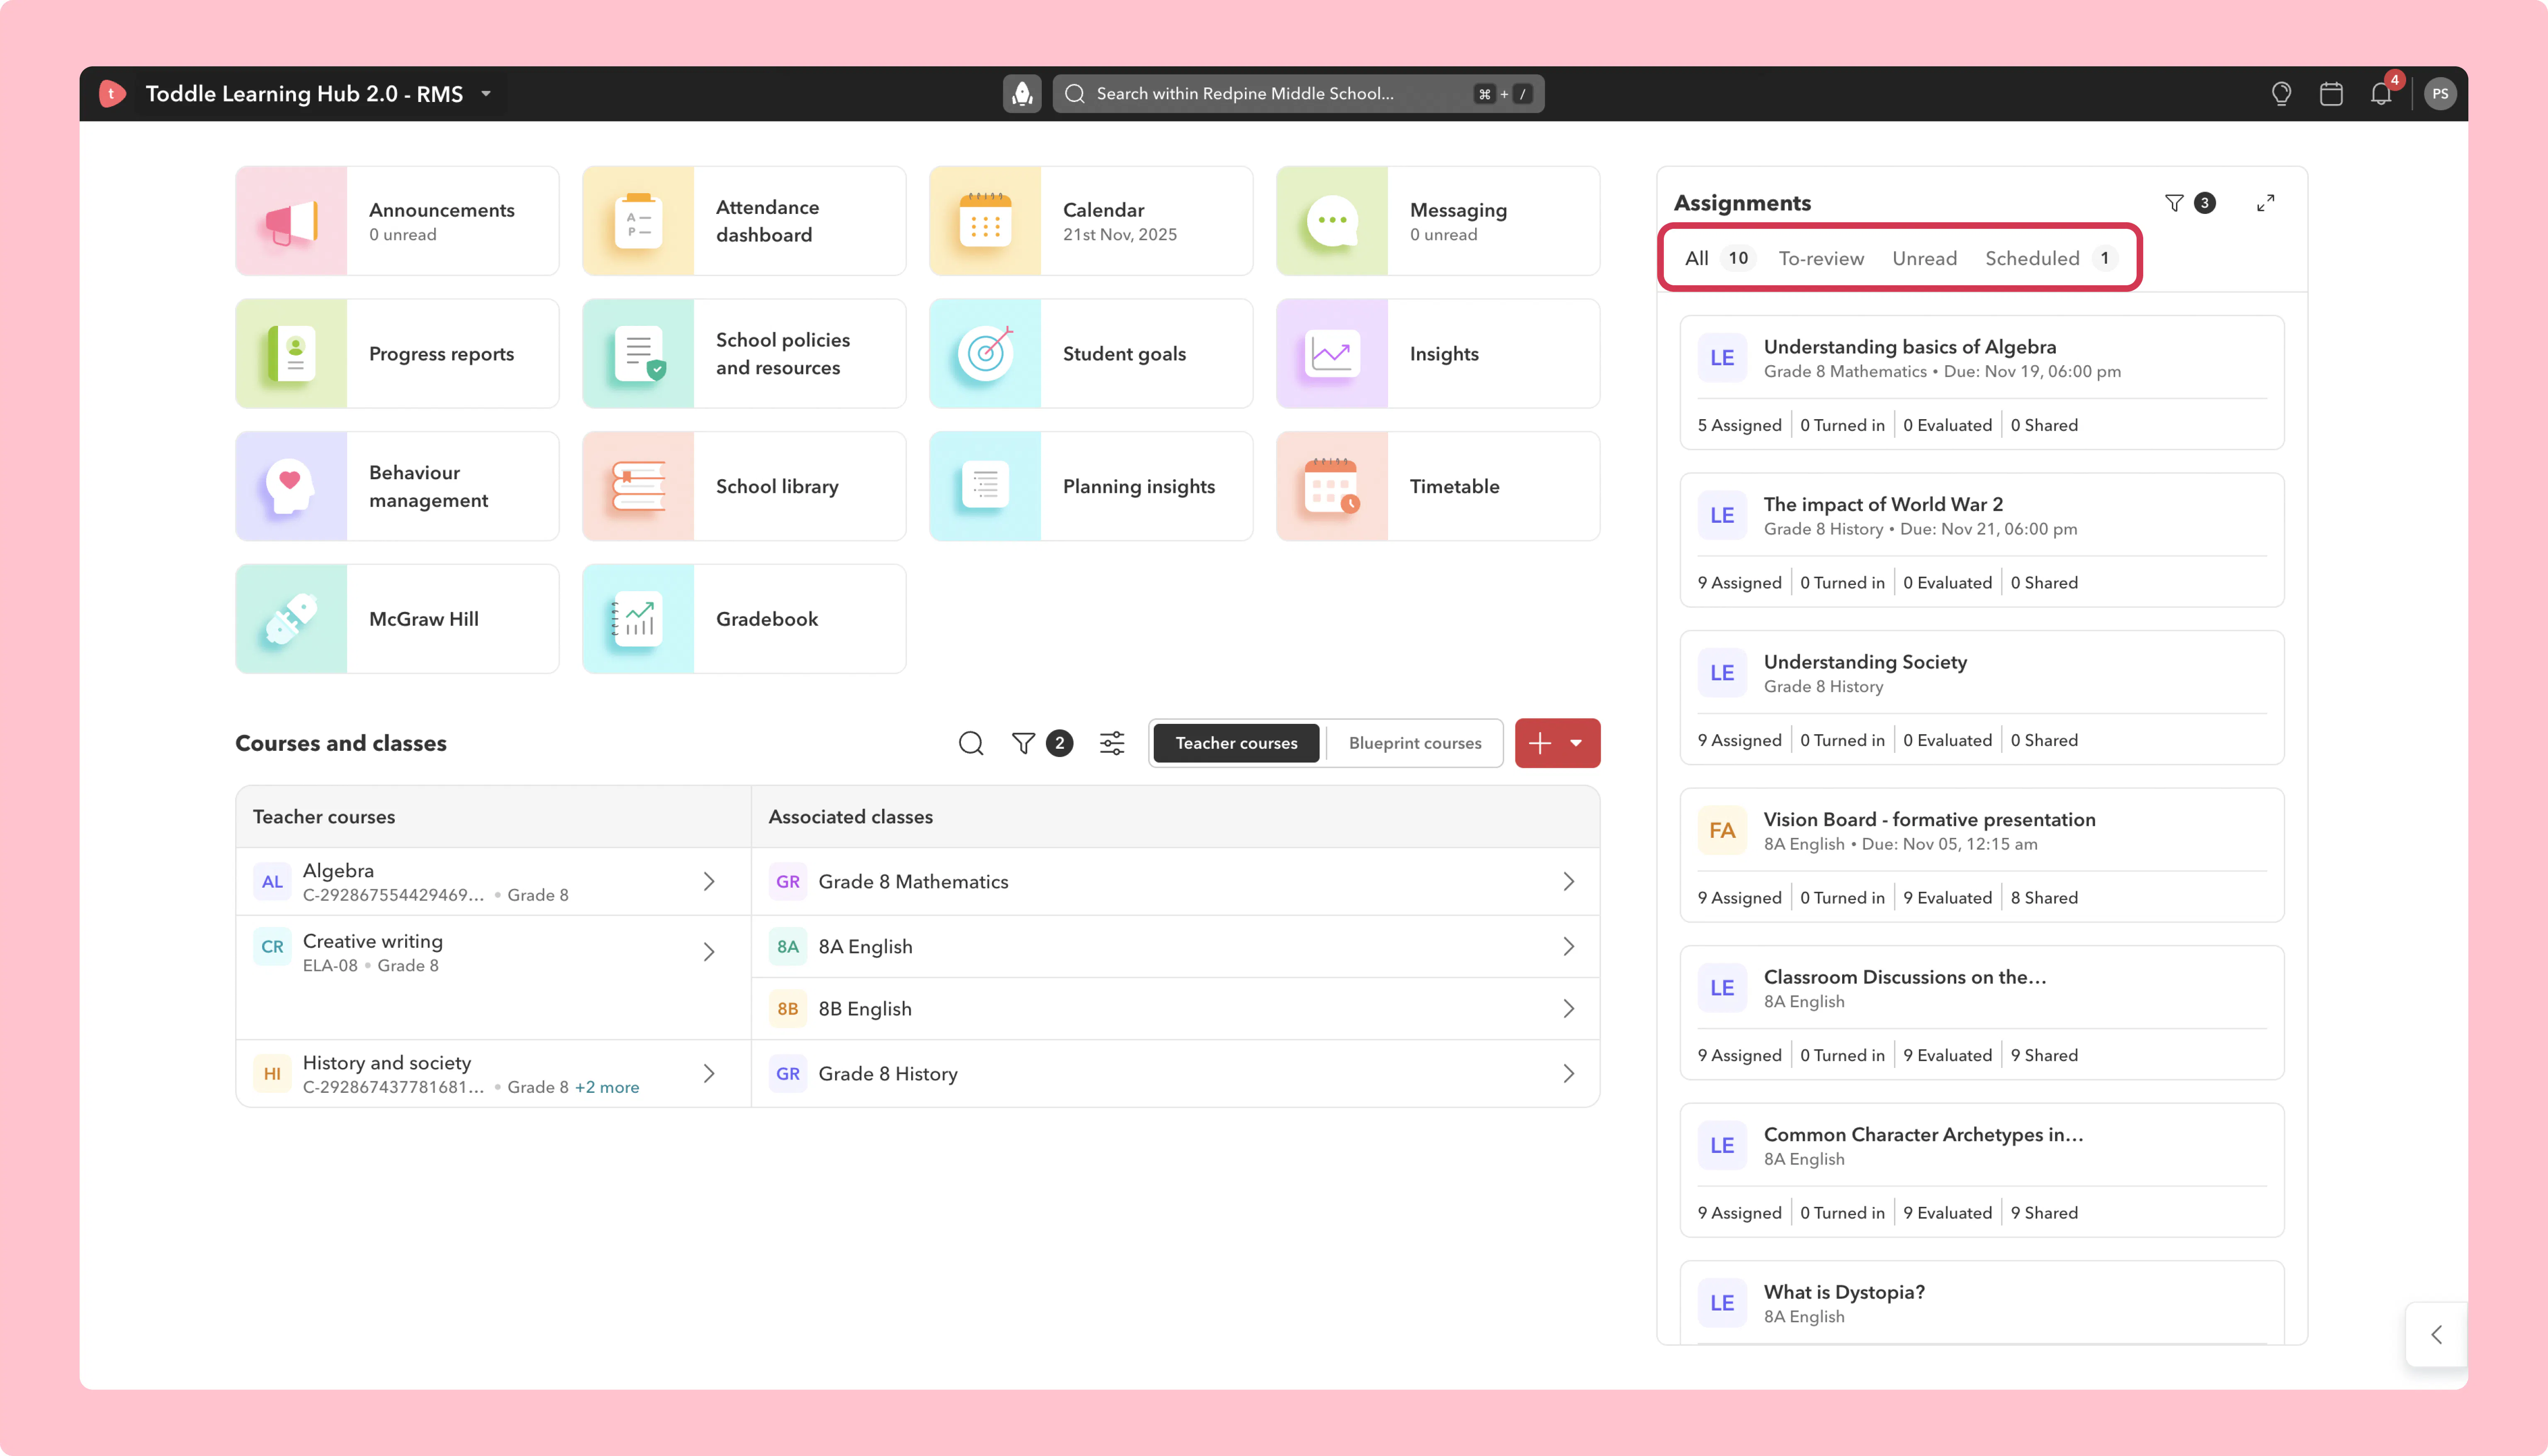
Task: Open Vision Board formative presentation assignment
Action: coord(1981,855)
